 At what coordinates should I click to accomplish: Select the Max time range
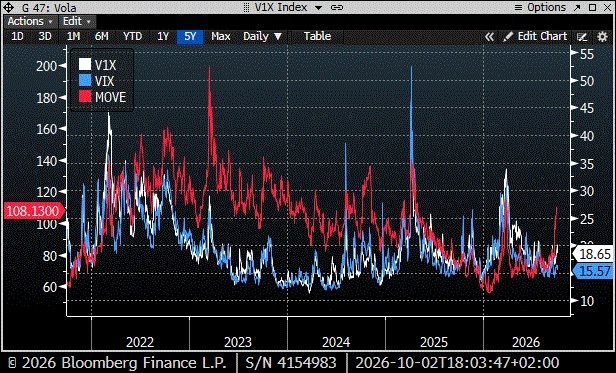tap(220, 37)
